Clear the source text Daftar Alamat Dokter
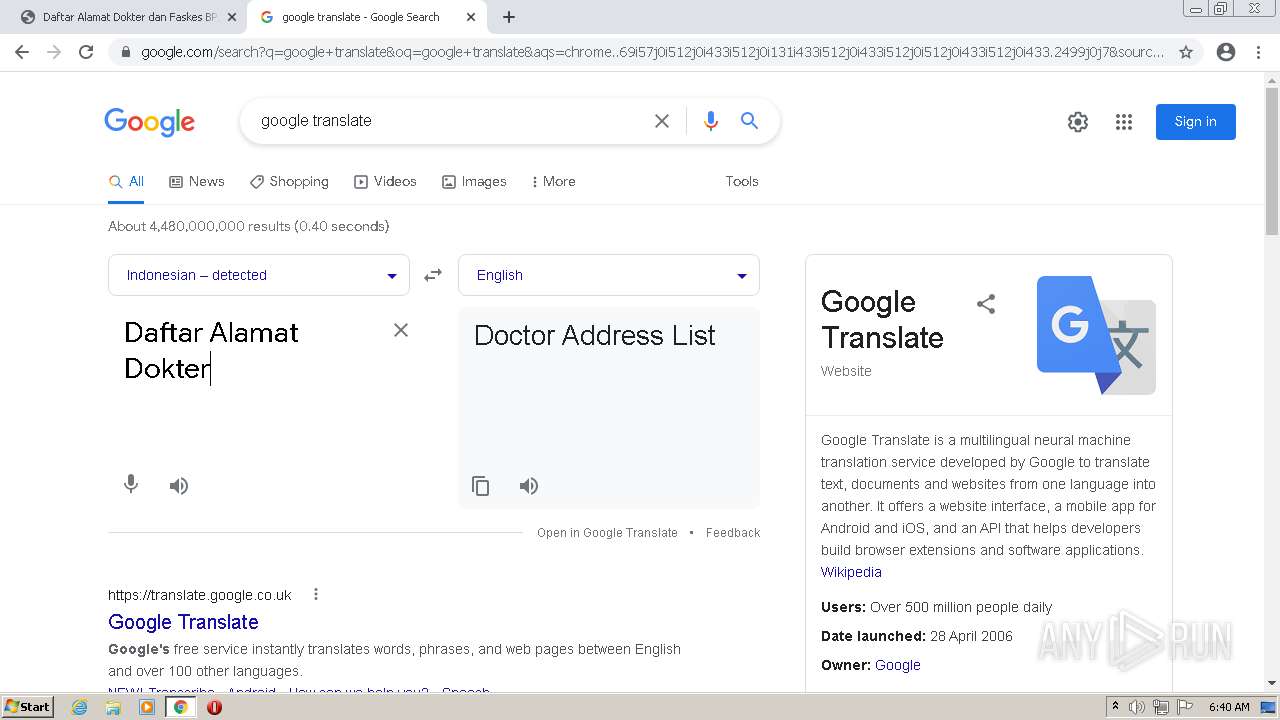Viewport: 1280px width, 720px height. coord(401,330)
